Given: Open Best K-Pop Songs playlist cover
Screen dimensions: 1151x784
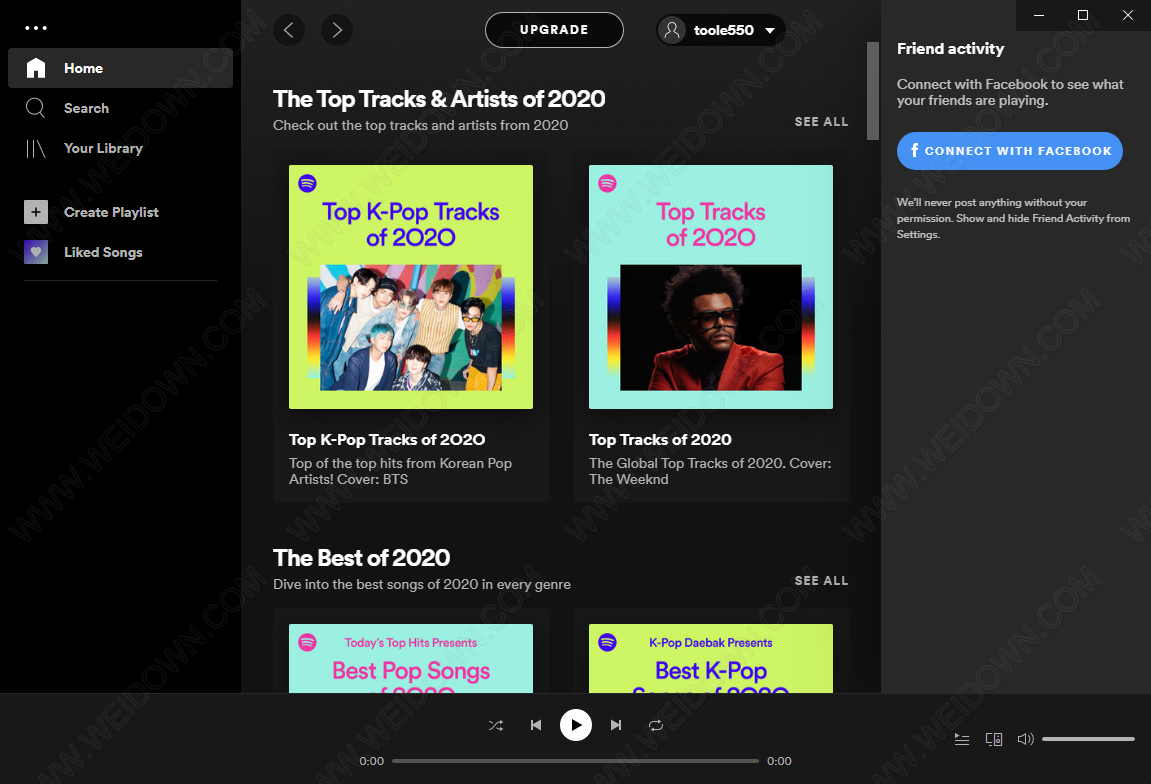Looking at the screenshot, I should tap(711, 658).
